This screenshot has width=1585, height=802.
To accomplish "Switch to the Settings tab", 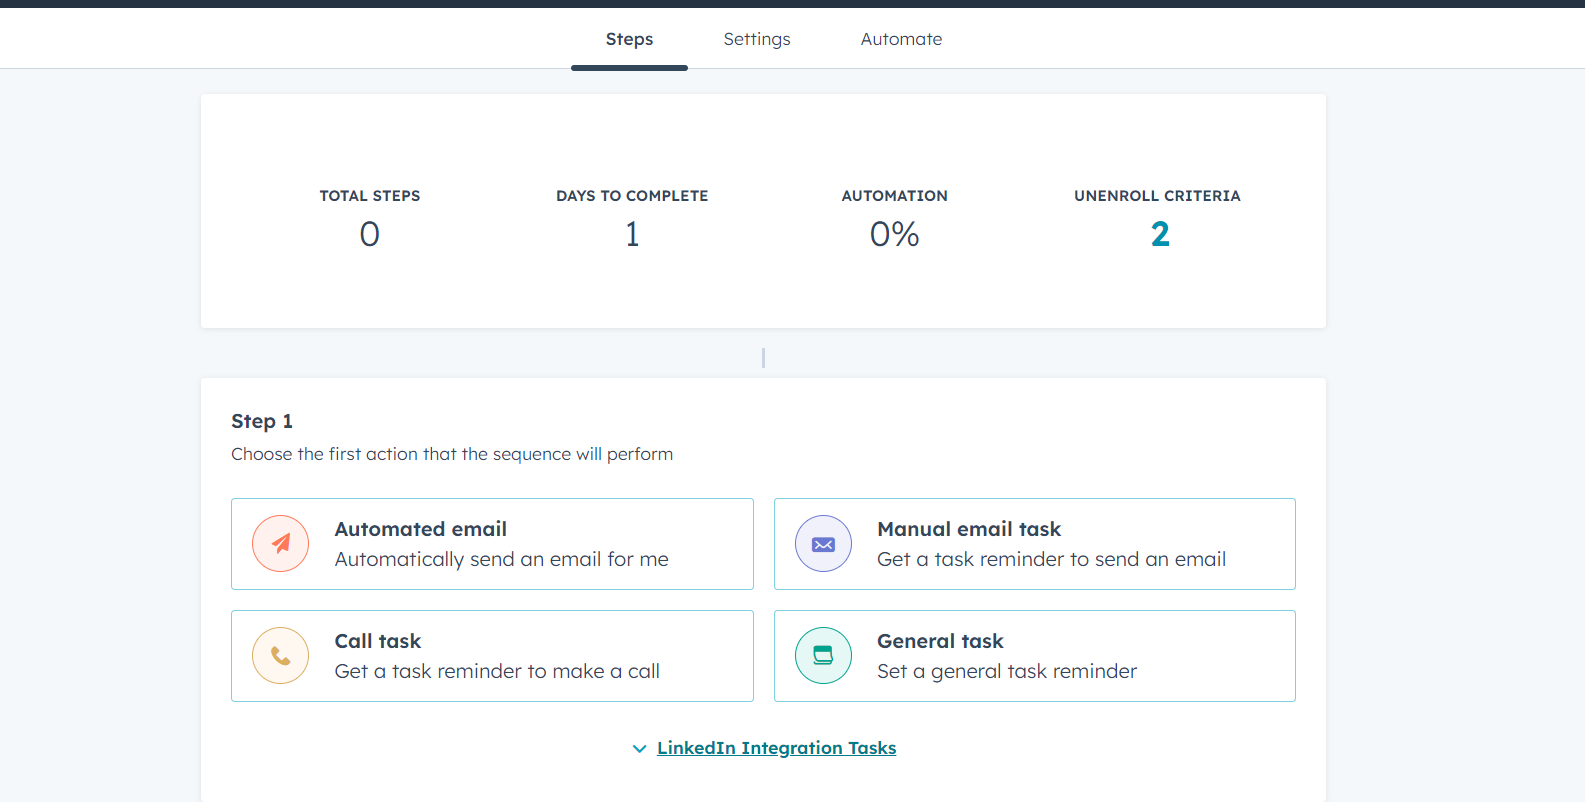I will point(757,39).
